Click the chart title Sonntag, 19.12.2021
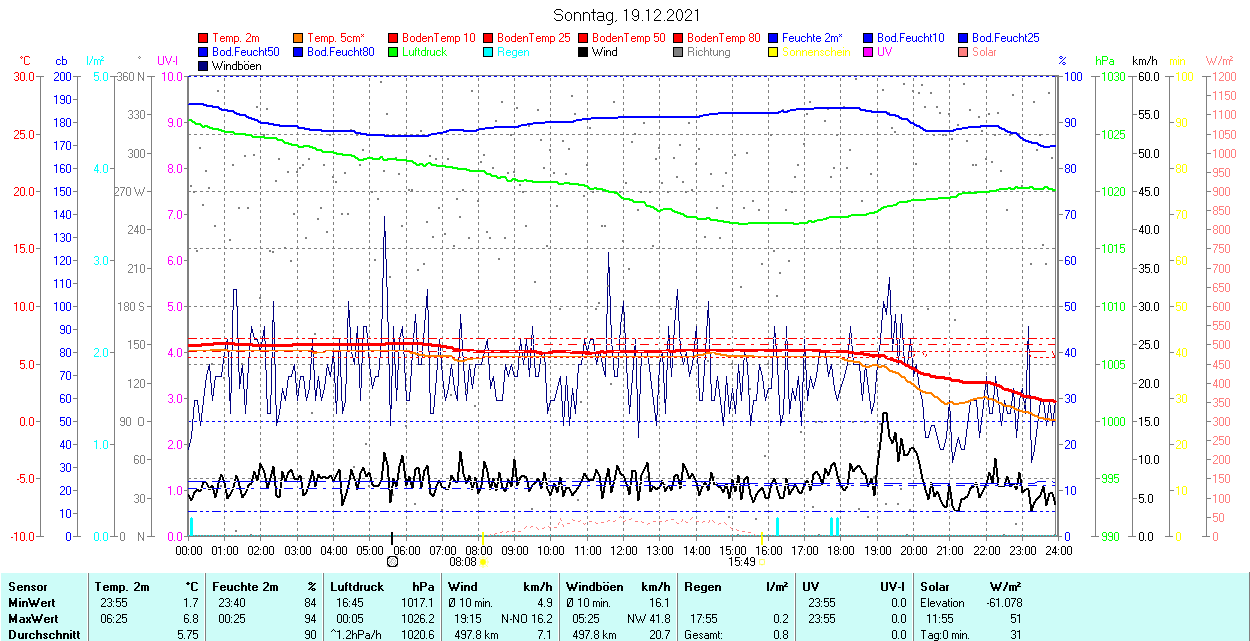 [626, 15]
